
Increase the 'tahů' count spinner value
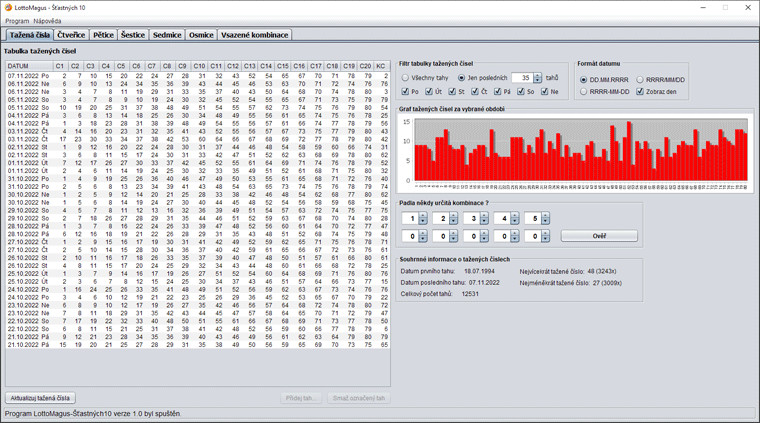[x=538, y=75]
